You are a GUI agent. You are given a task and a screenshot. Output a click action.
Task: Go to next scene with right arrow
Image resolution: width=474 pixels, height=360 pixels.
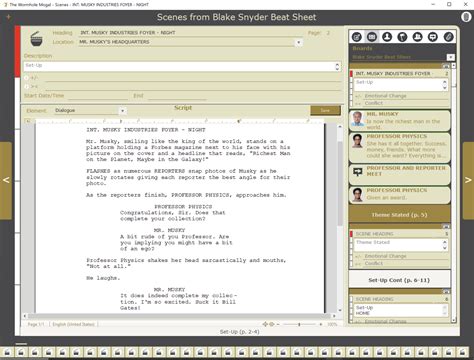click(468, 180)
